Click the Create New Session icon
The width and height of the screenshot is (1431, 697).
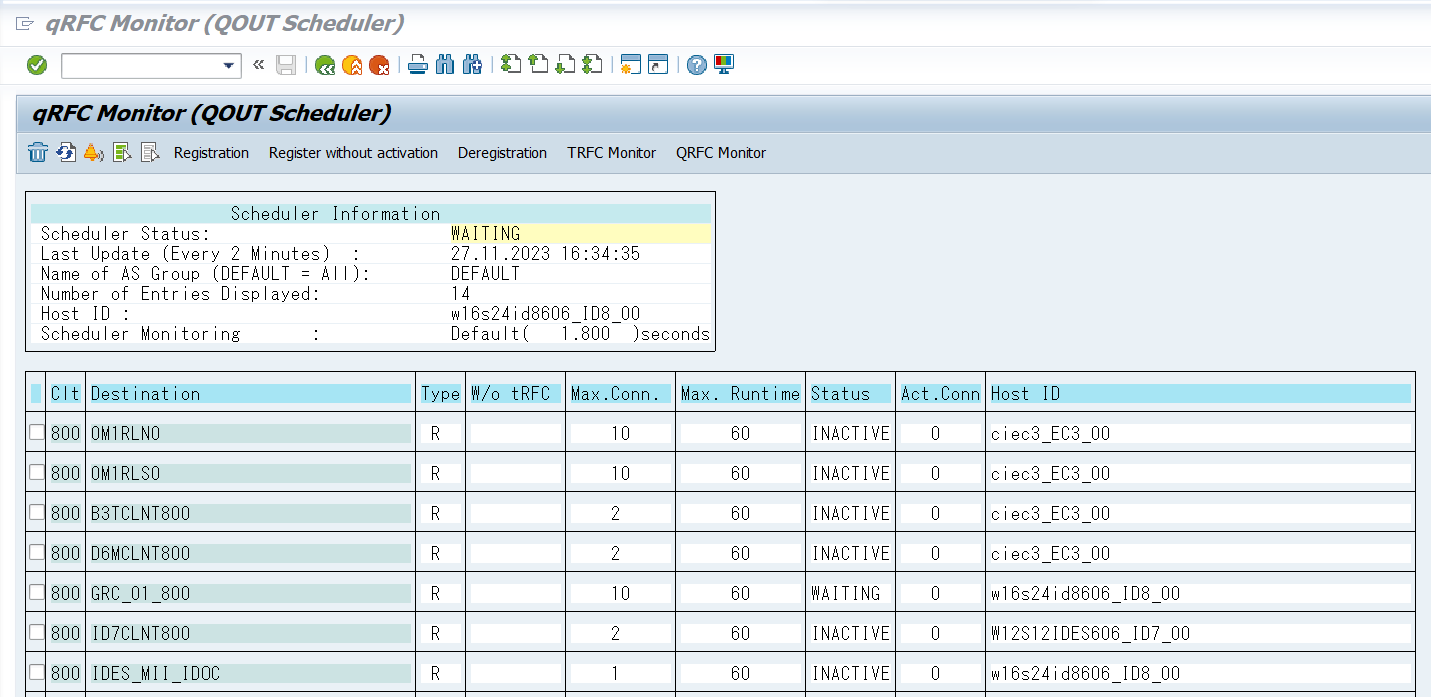(630, 65)
